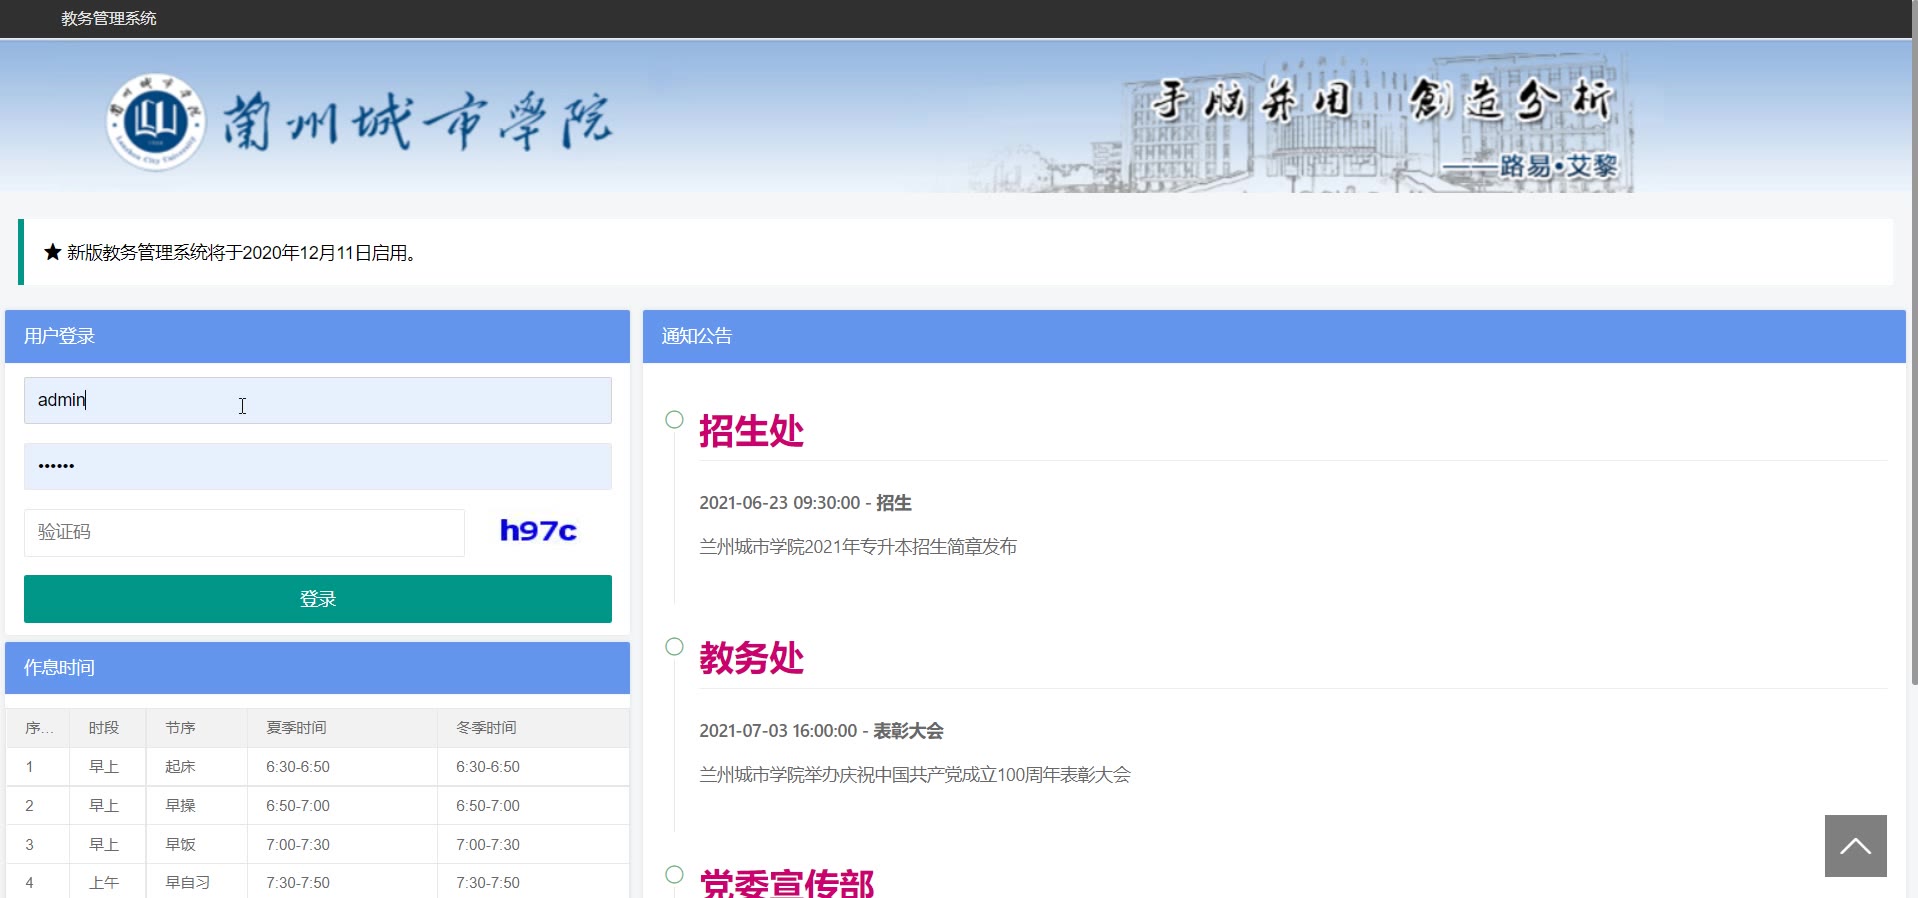The image size is (1918, 898).
Task: Click the circle marker beside 党委宣传部
Action: [x=674, y=874]
